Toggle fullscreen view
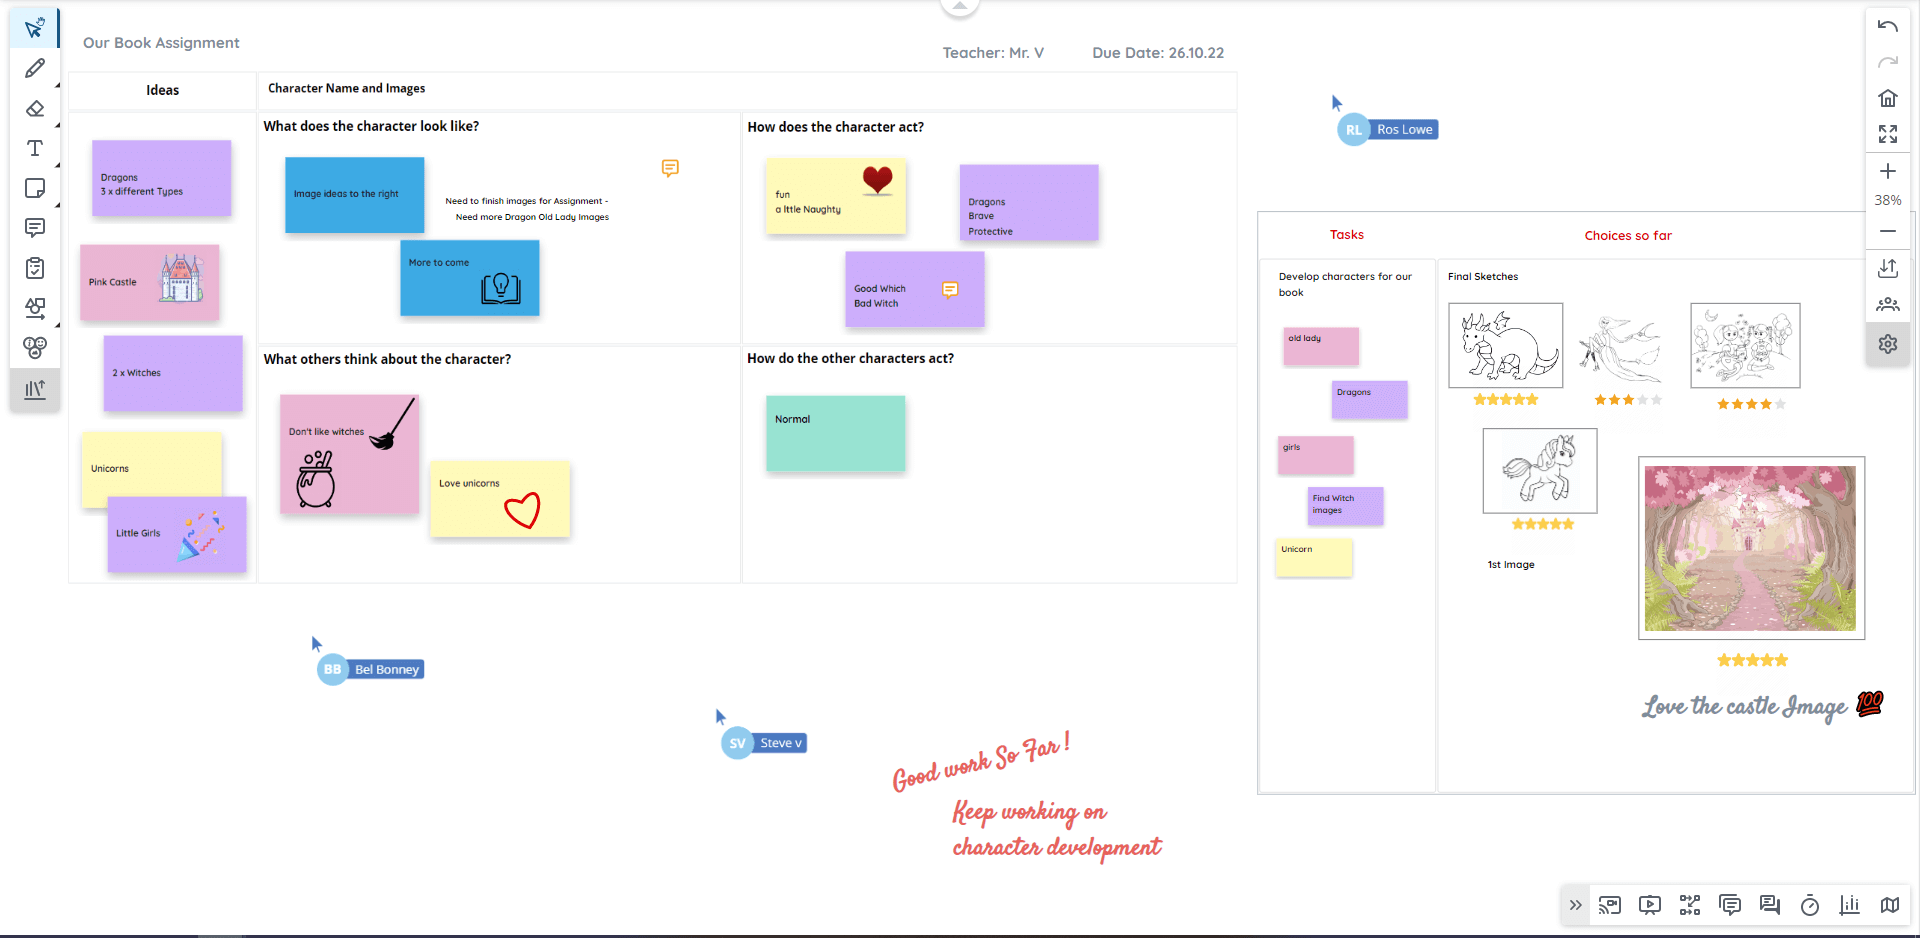The height and width of the screenshot is (938, 1920). pos(1888,134)
